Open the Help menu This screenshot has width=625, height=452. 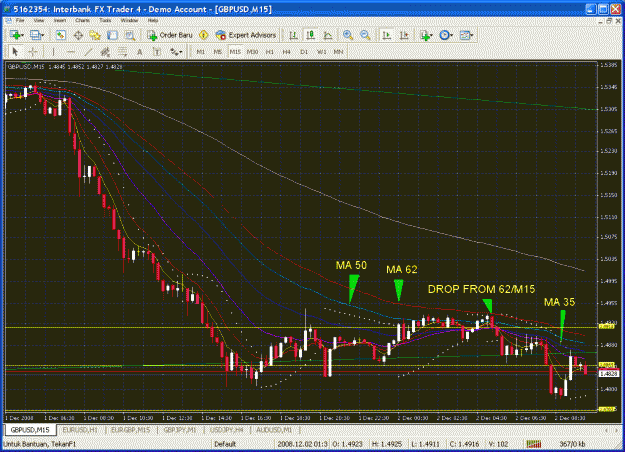[153, 20]
